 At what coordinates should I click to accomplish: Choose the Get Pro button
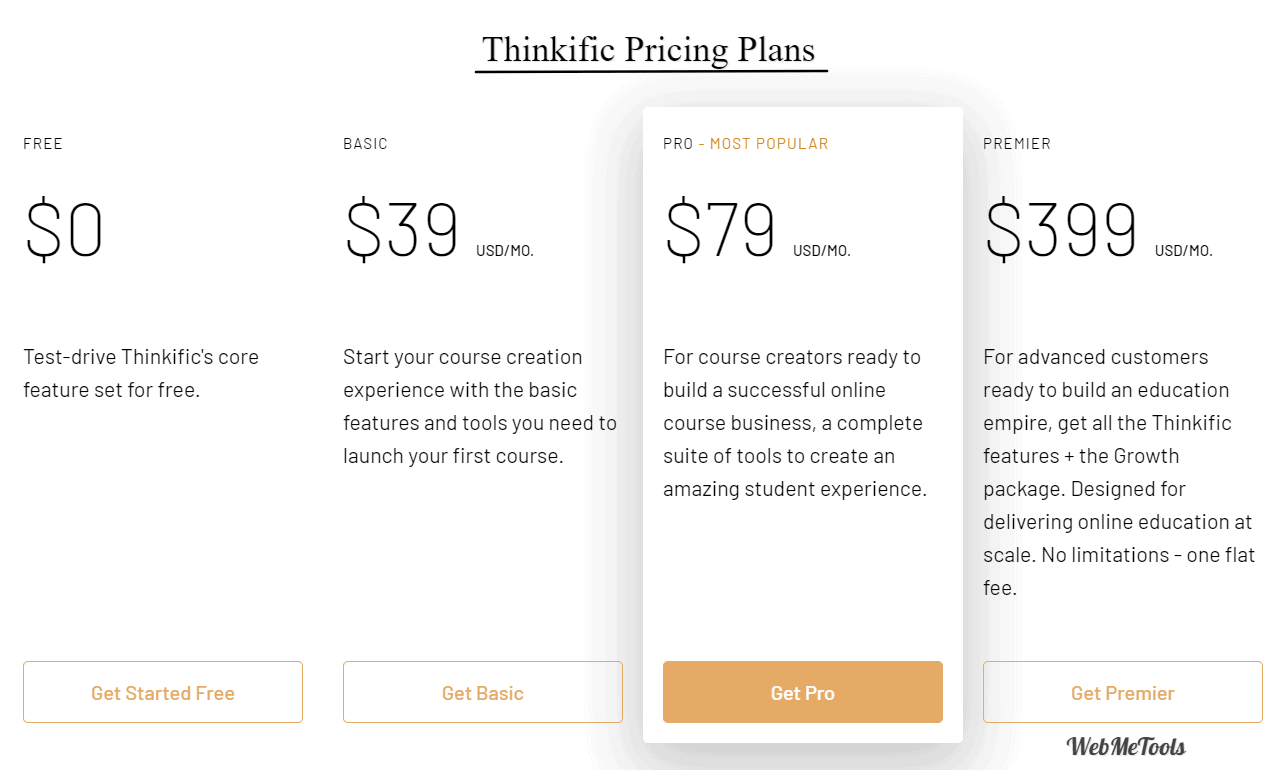pyautogui.click(x=803, y=692)
